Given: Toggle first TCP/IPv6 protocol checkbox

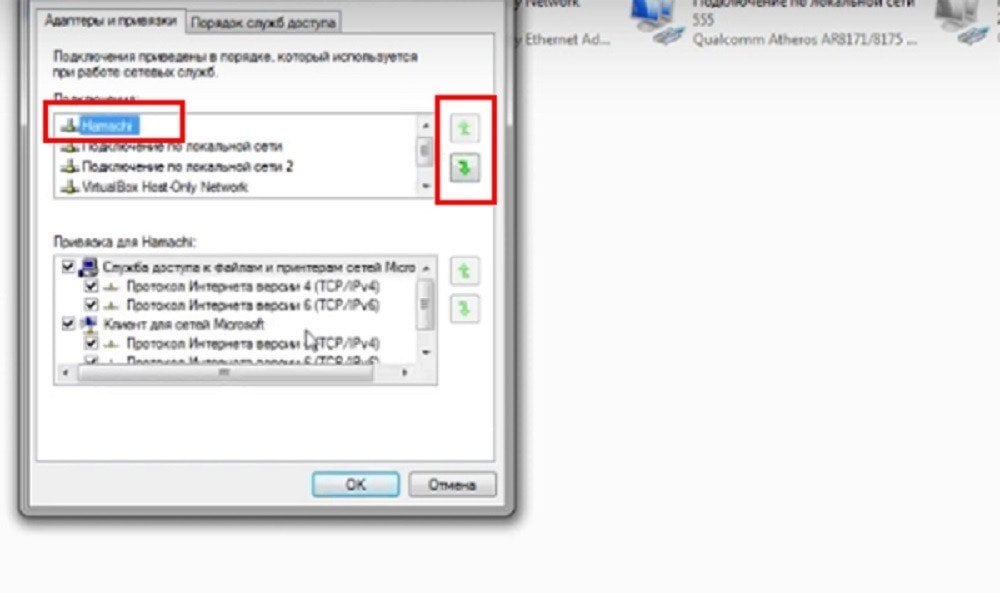Looking at the screenshot, I should coord(91,304).
